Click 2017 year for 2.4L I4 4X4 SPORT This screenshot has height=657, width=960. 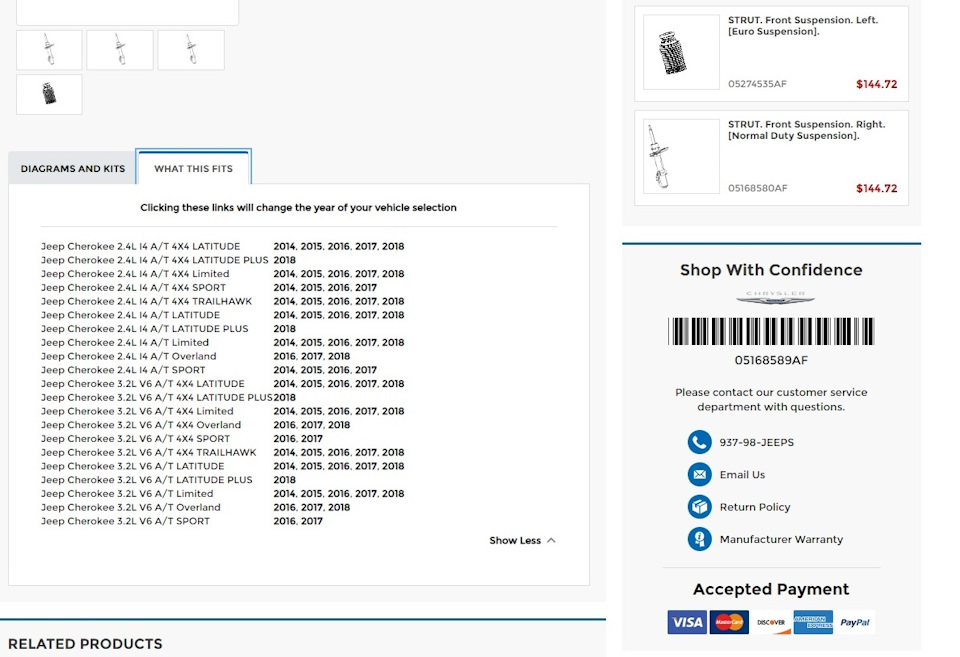pyautogui.click(x=366, y=288)
